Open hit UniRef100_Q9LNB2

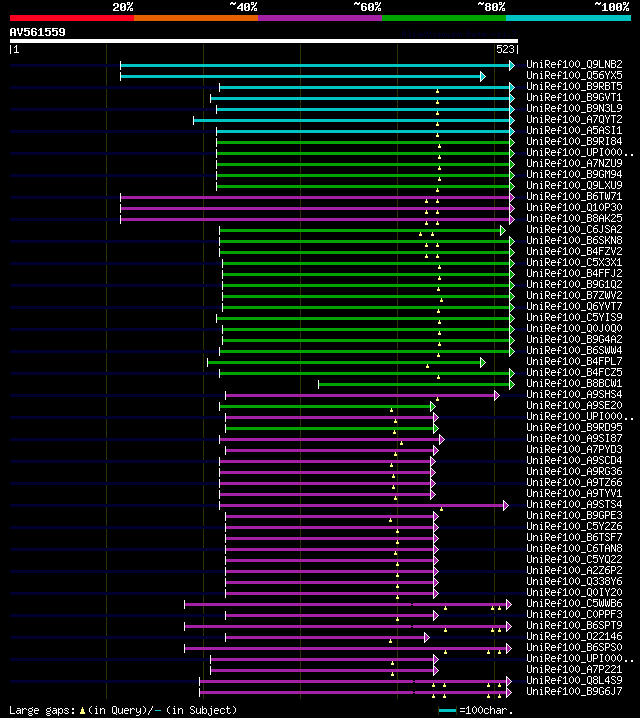coord(574,64)
